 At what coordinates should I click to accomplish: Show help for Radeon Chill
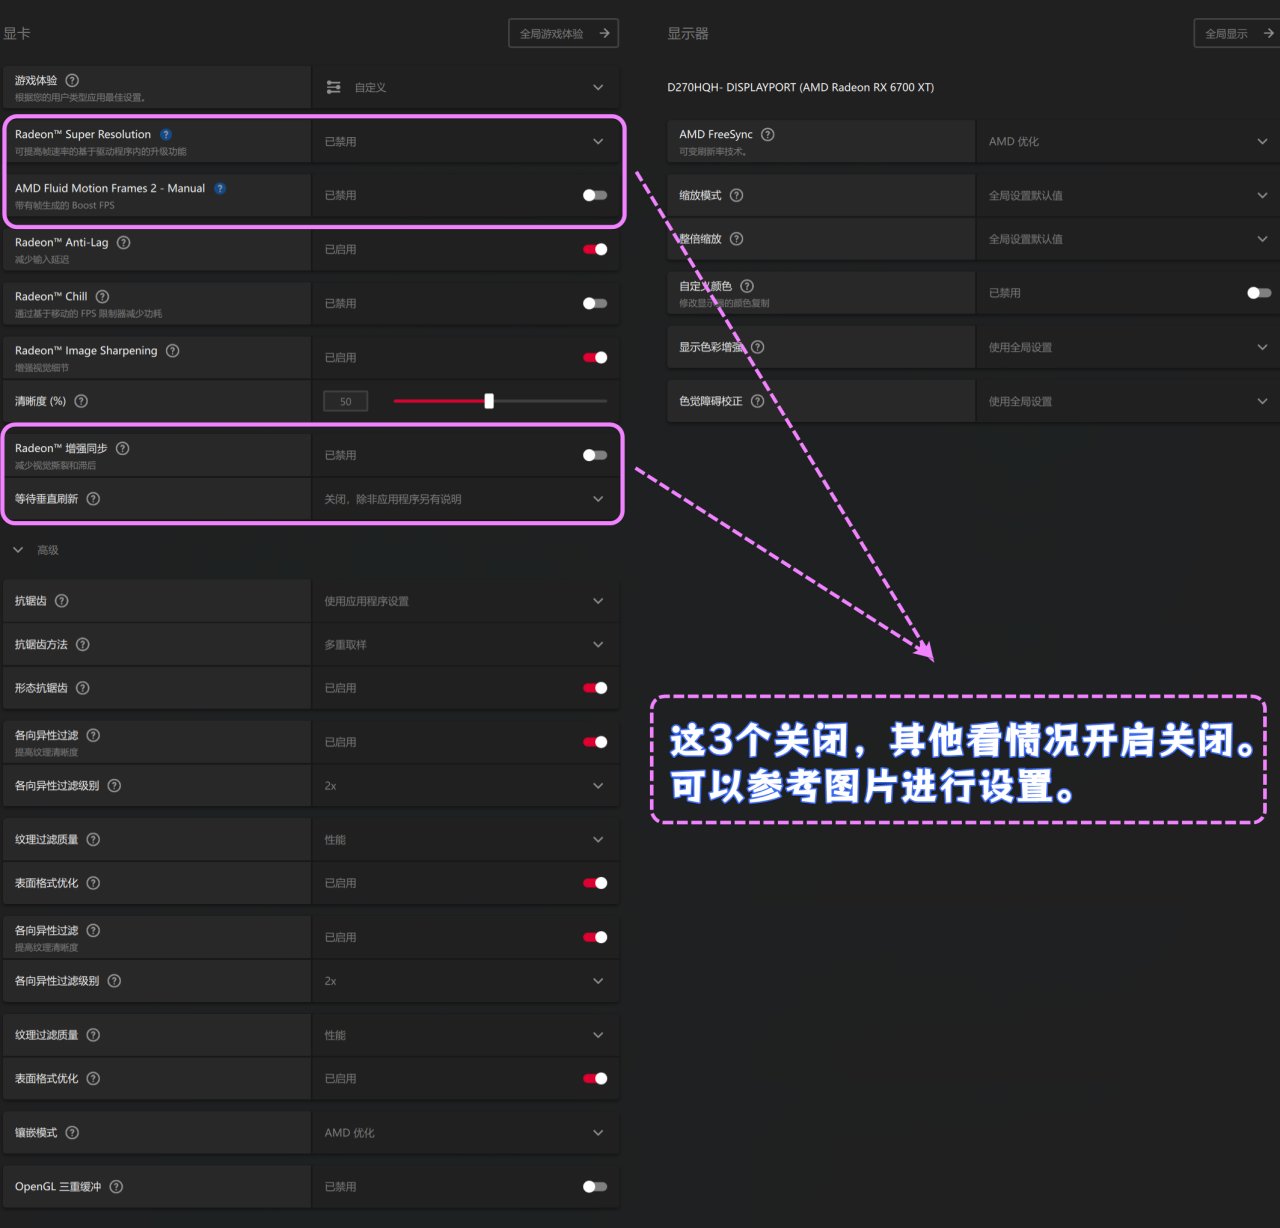pyautogui.click(x=102, y=296)
